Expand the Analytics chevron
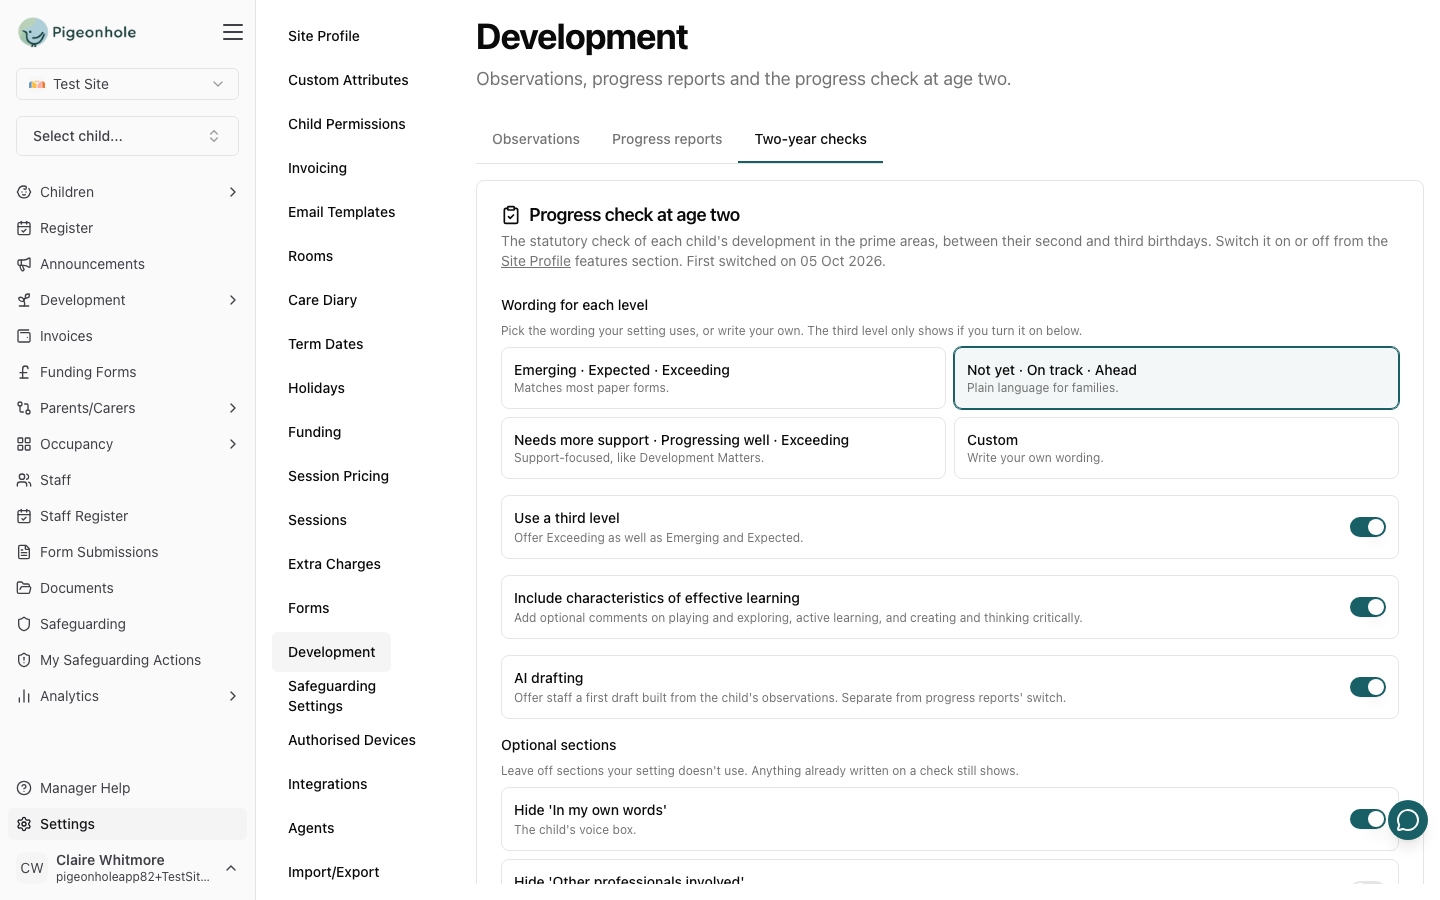This screenshot has width=1440, height=900. click(233, 696)
